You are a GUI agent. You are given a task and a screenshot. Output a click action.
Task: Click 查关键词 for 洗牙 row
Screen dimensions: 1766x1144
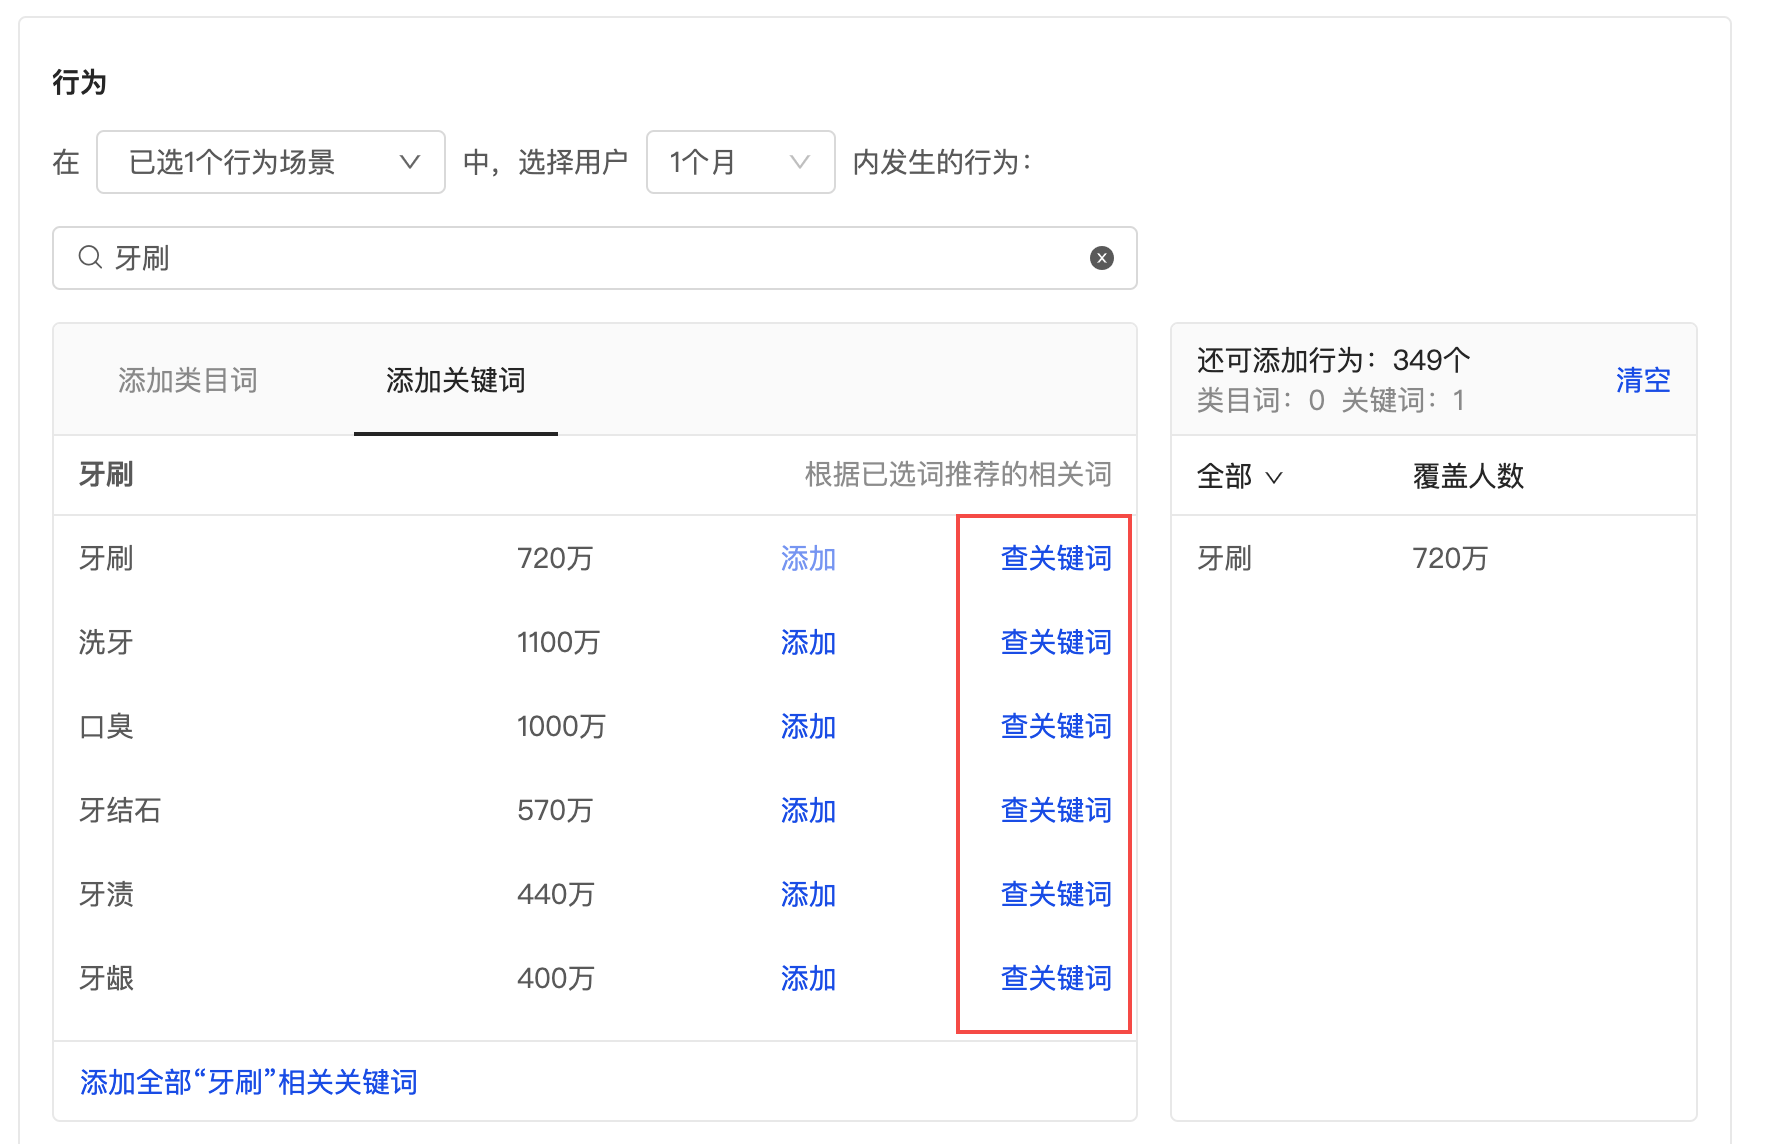[1055, 643]
